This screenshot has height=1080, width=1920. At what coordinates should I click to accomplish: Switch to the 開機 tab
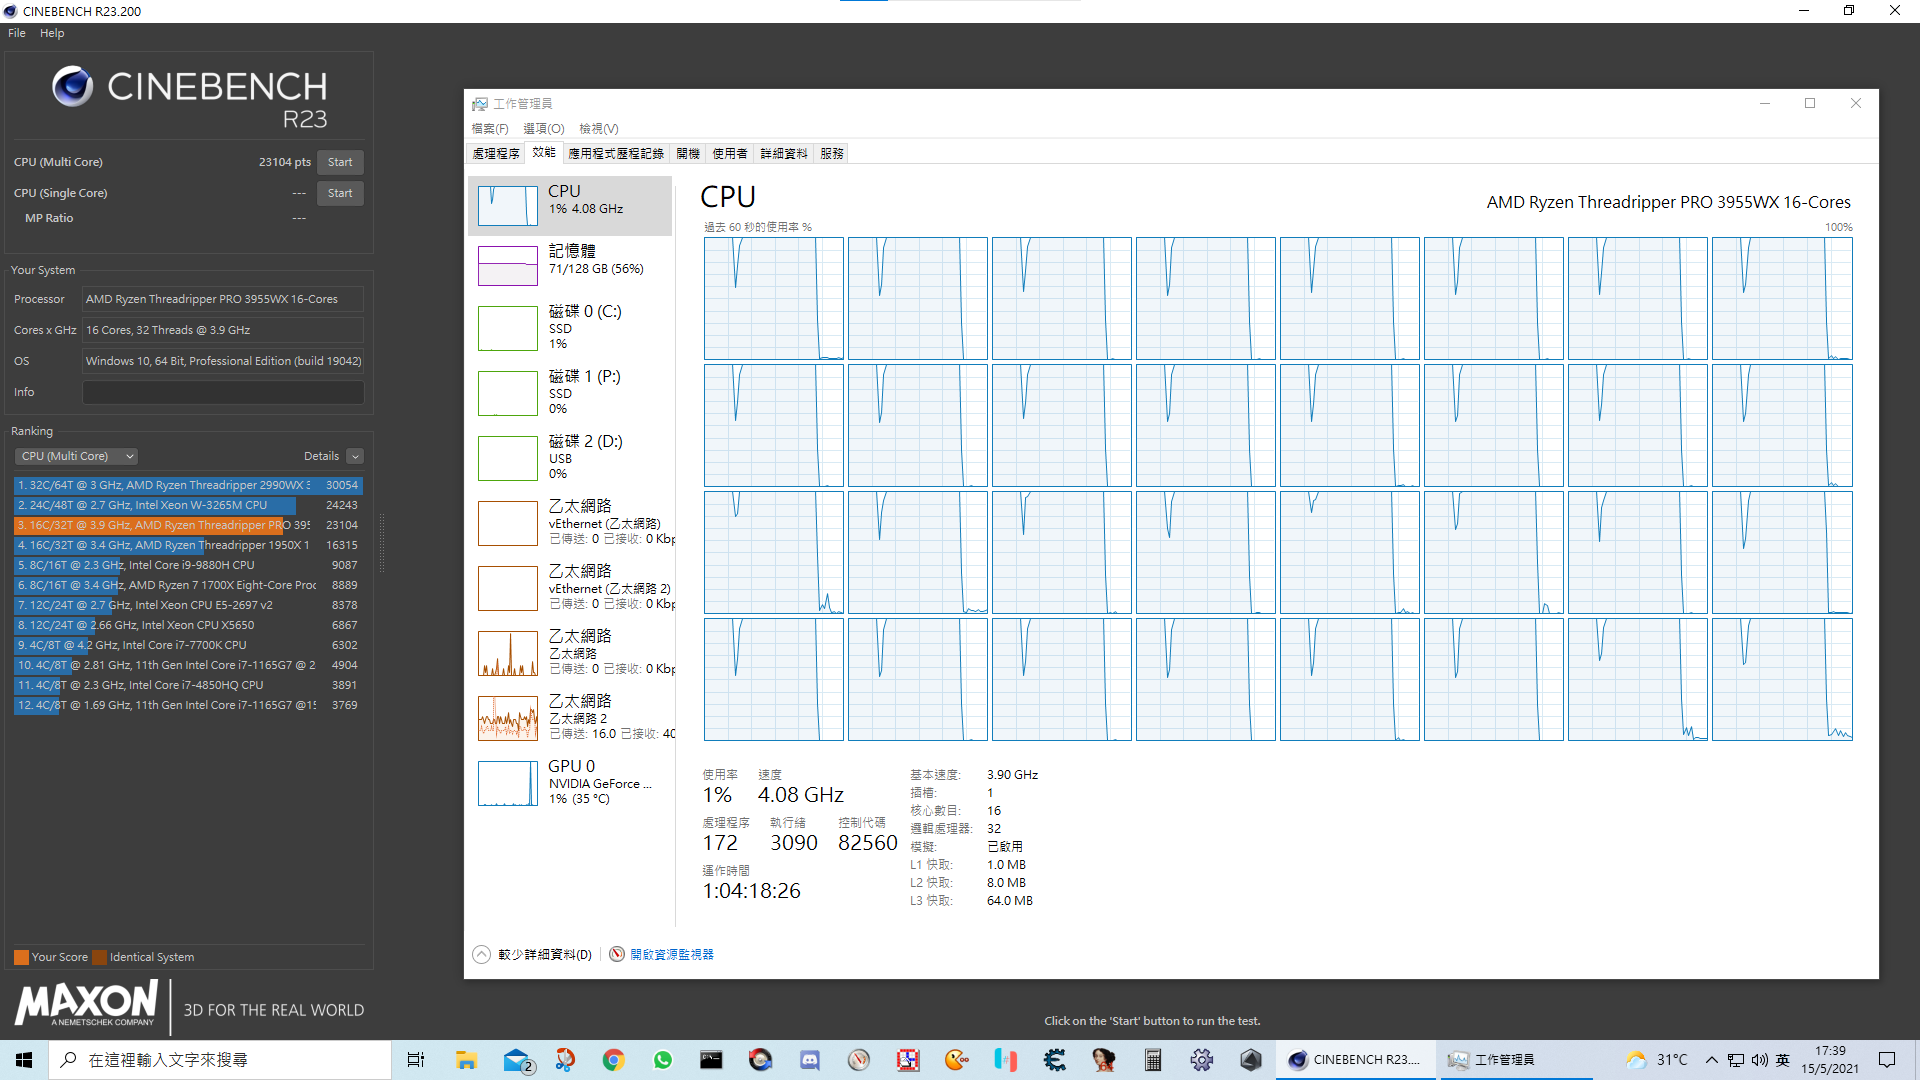(x=688, y=153)
